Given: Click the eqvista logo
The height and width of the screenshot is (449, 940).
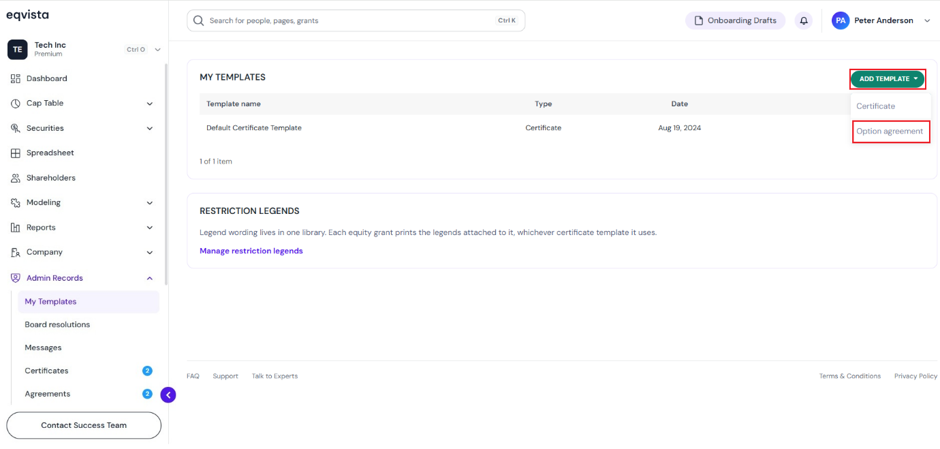Looking at the screenshot, I should click(28, 15).
